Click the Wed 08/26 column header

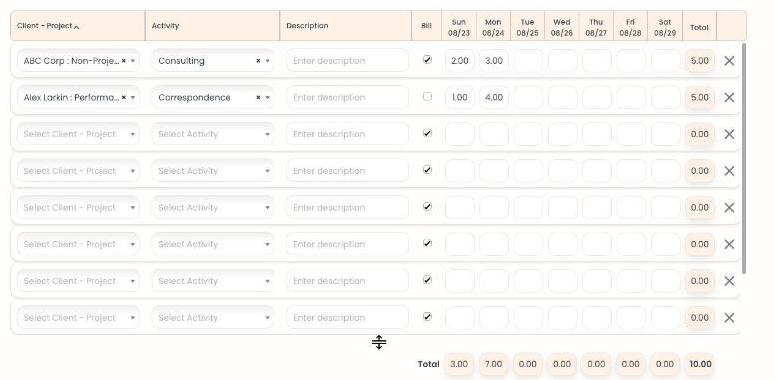pos(561,28)
